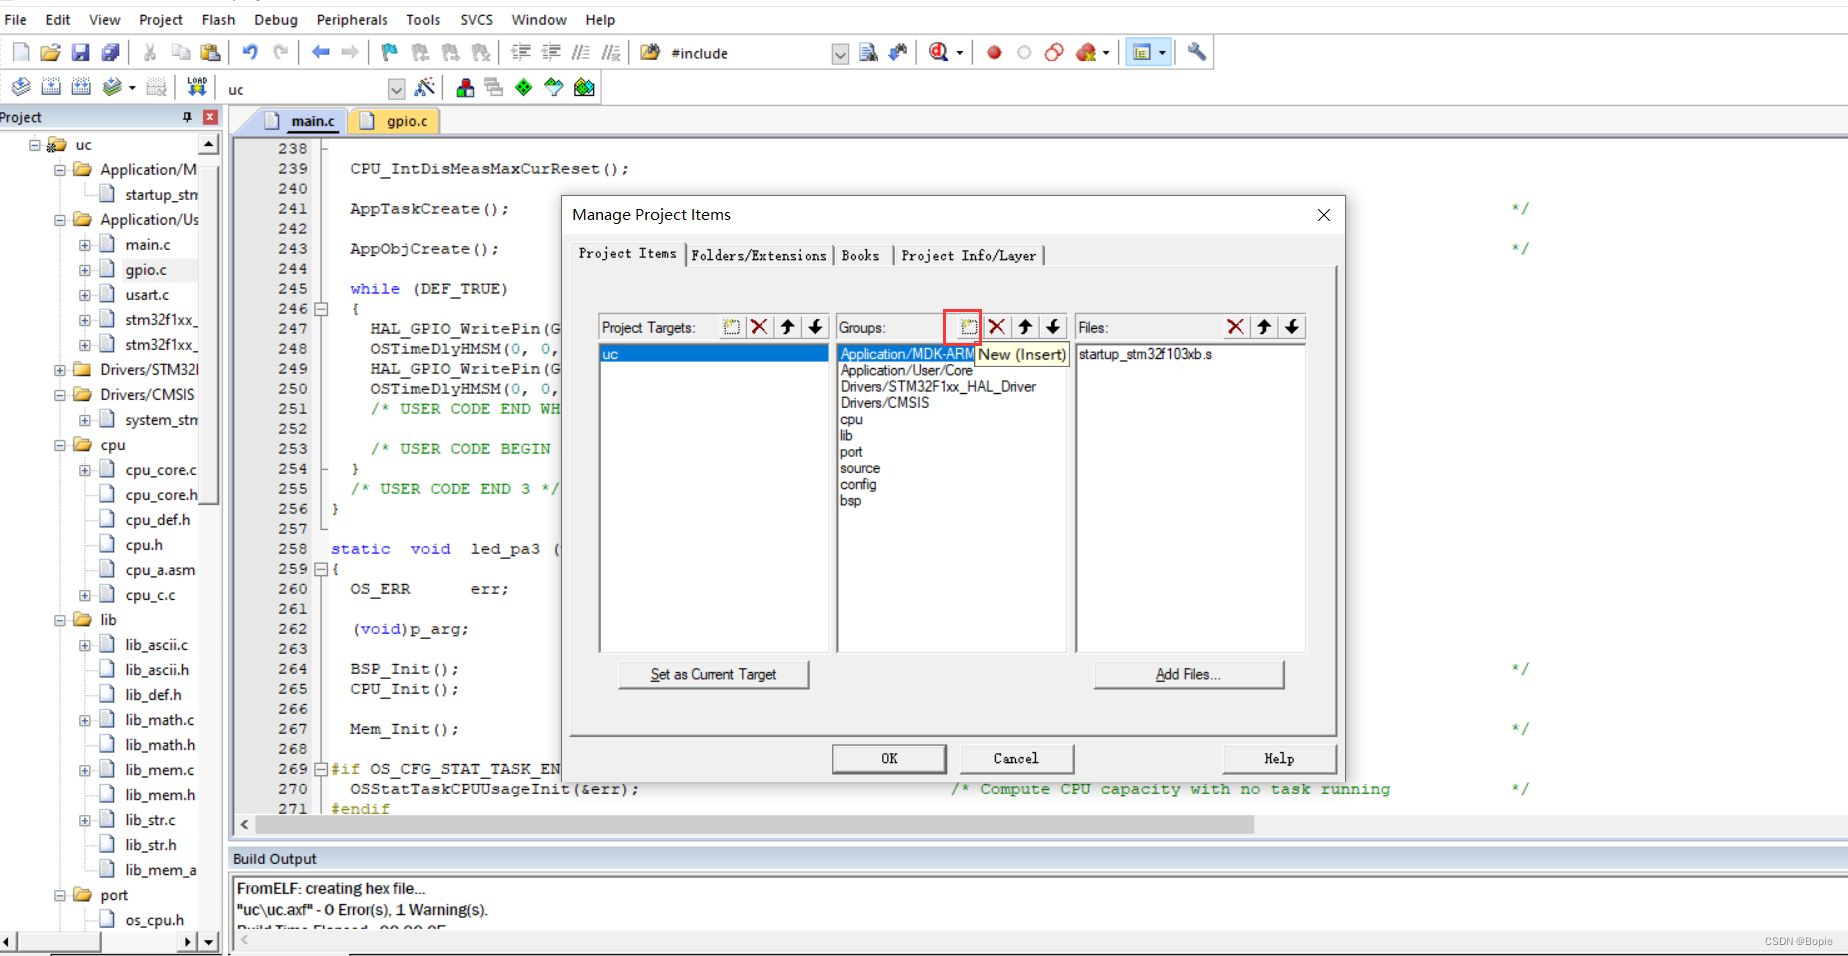Insert a bookmark with the flag icon
The width and height of the screenshot is (1848, 956).
coord(390,52)
